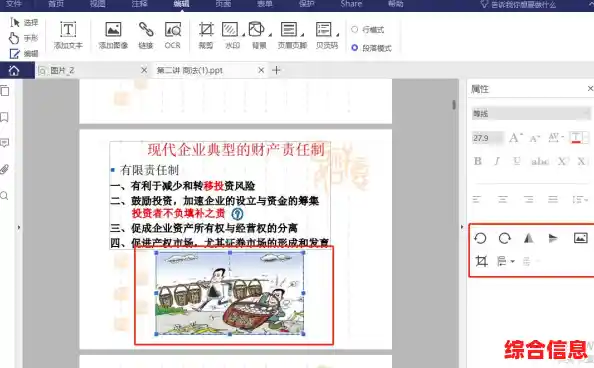Click the 裁剪 crop page tool
594x368 pixels.
coord(206,35)
